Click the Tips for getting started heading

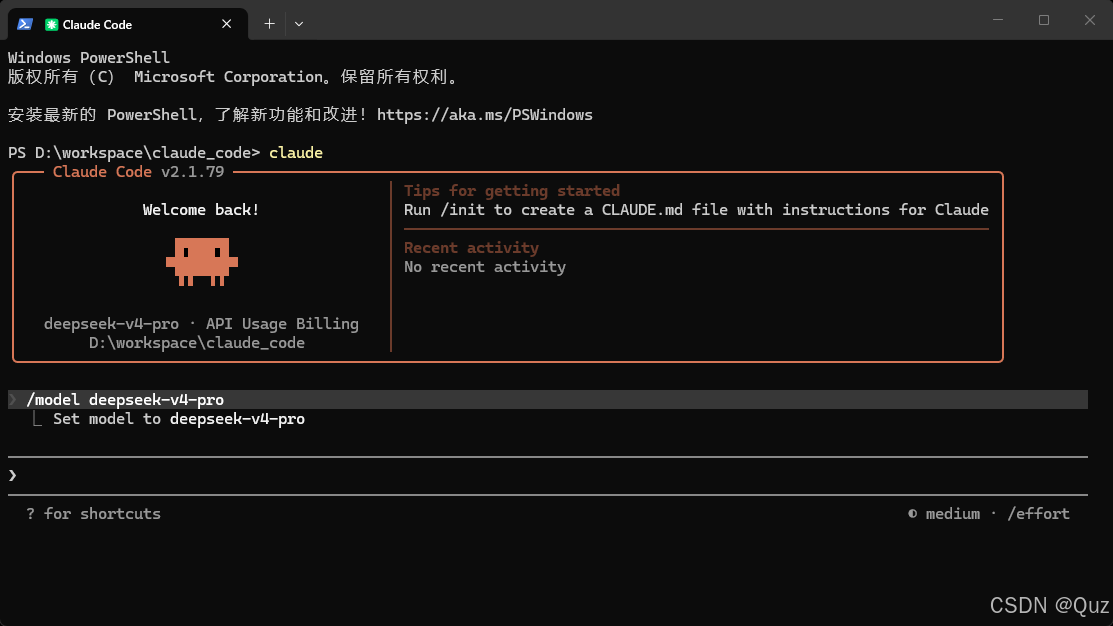coord(512,191)
